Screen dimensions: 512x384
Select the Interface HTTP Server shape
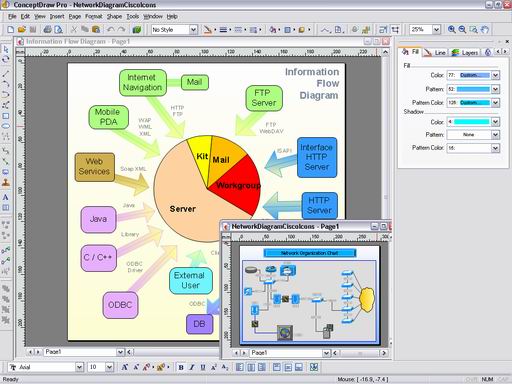pos(317,157)
